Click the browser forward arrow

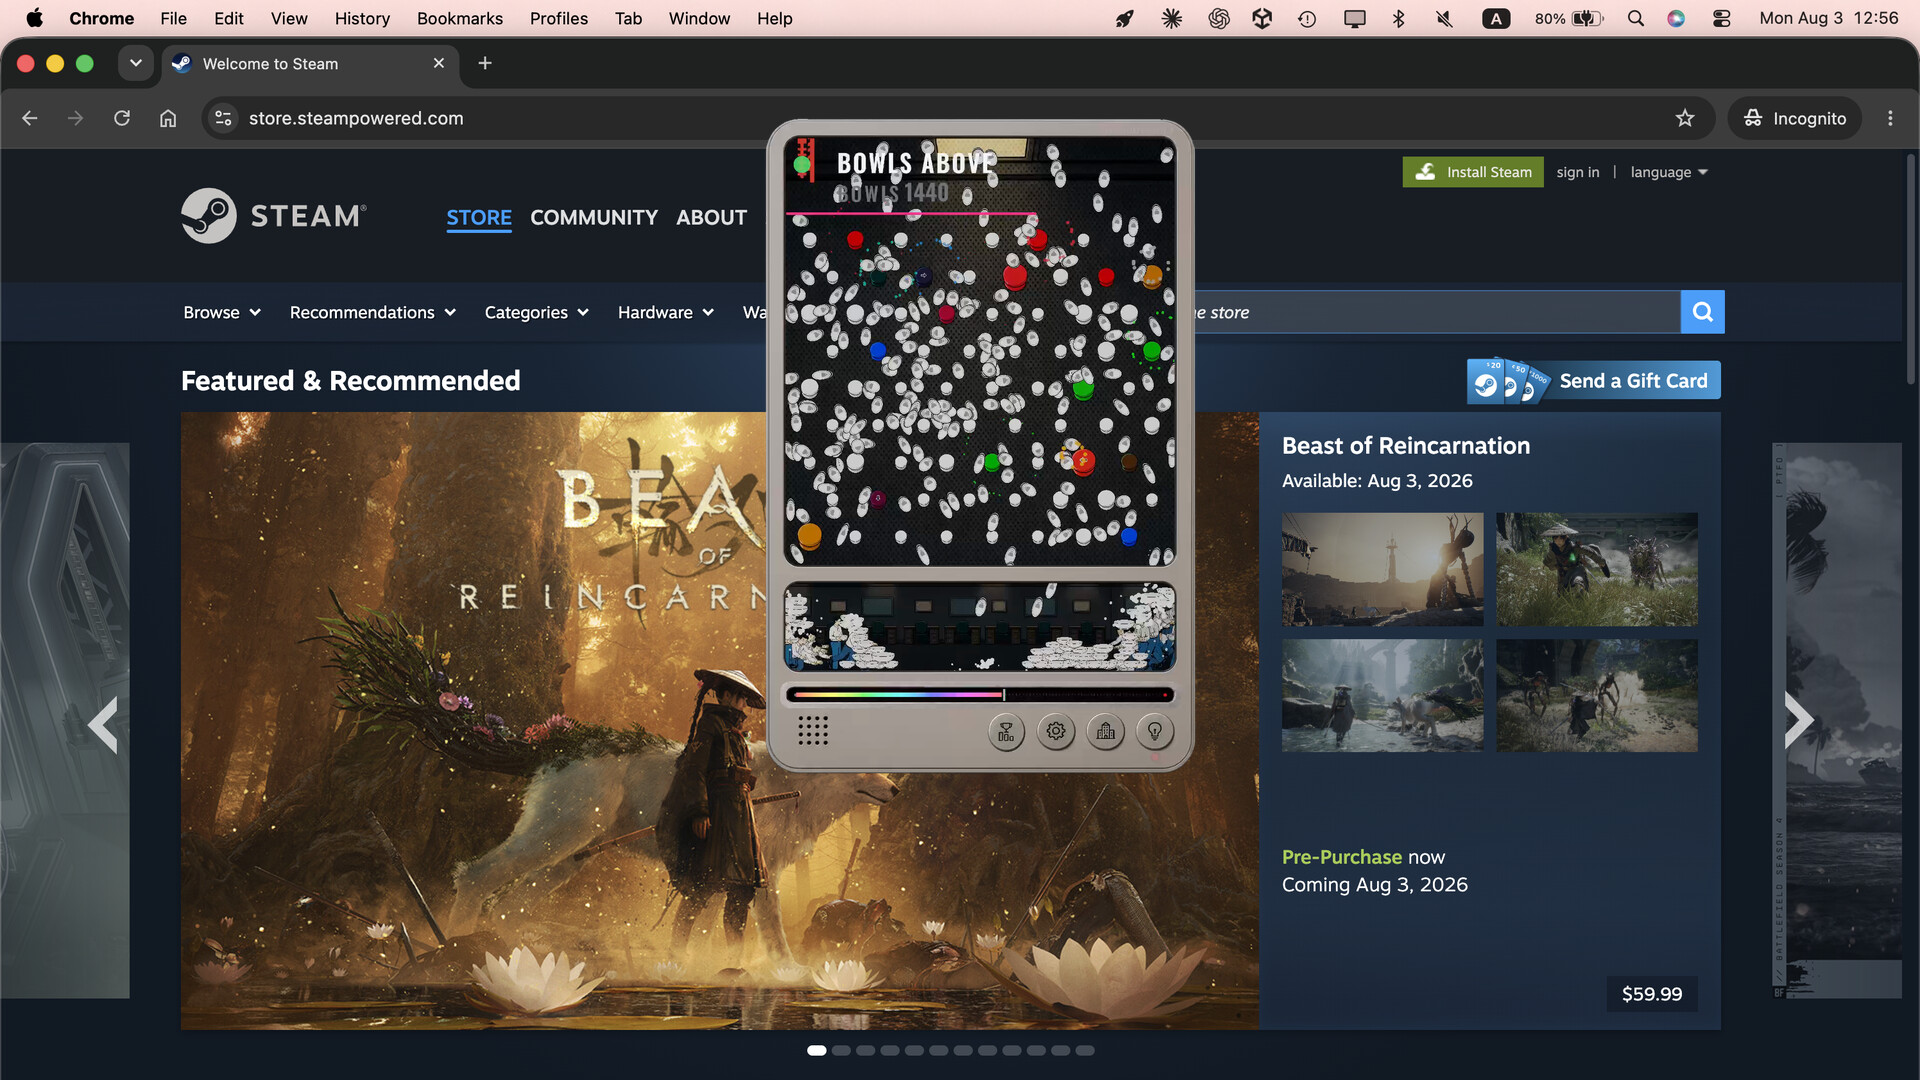point(76,118)
